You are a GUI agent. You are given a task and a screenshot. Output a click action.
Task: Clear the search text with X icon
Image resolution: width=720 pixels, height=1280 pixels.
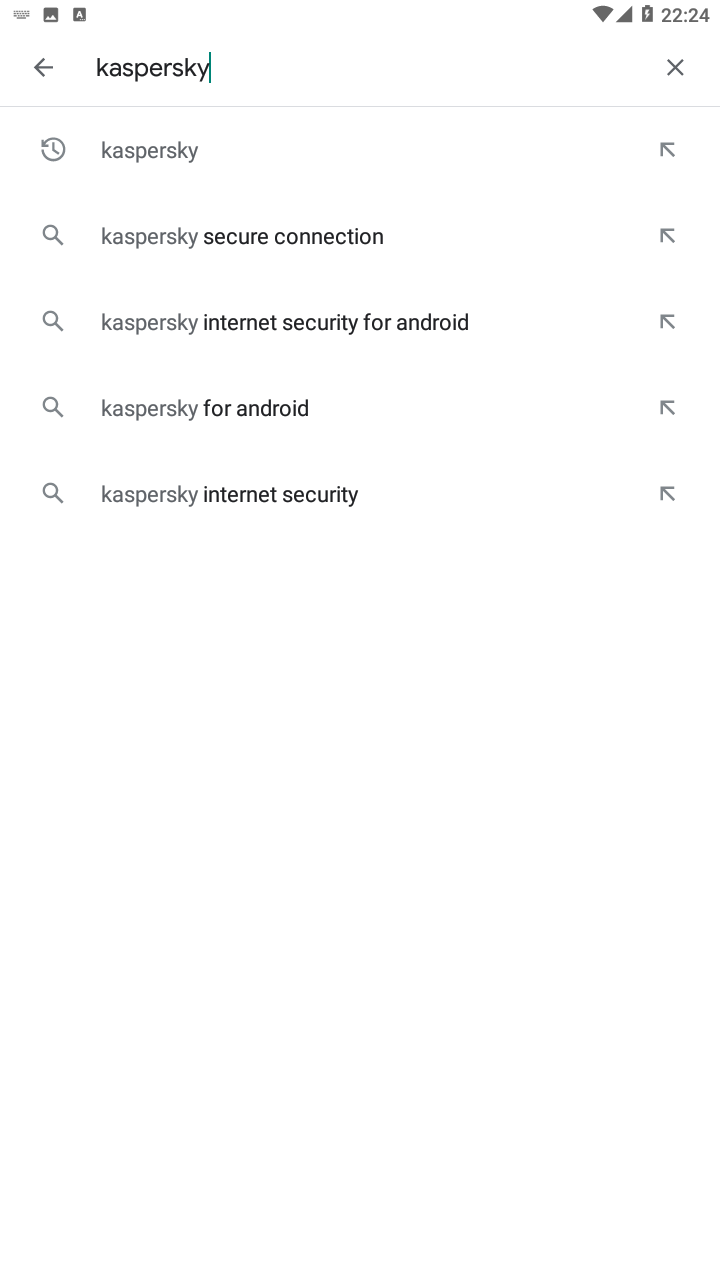[675, 67]
